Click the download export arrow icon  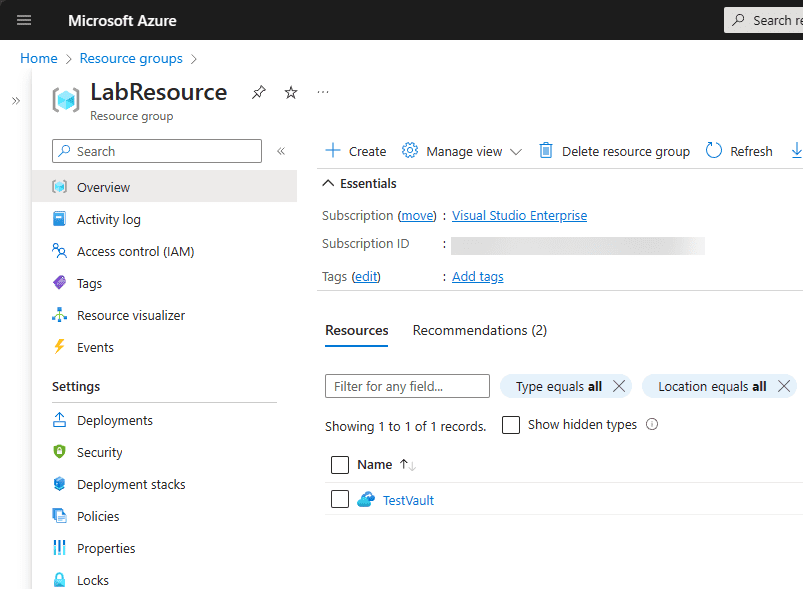(796, 151)
